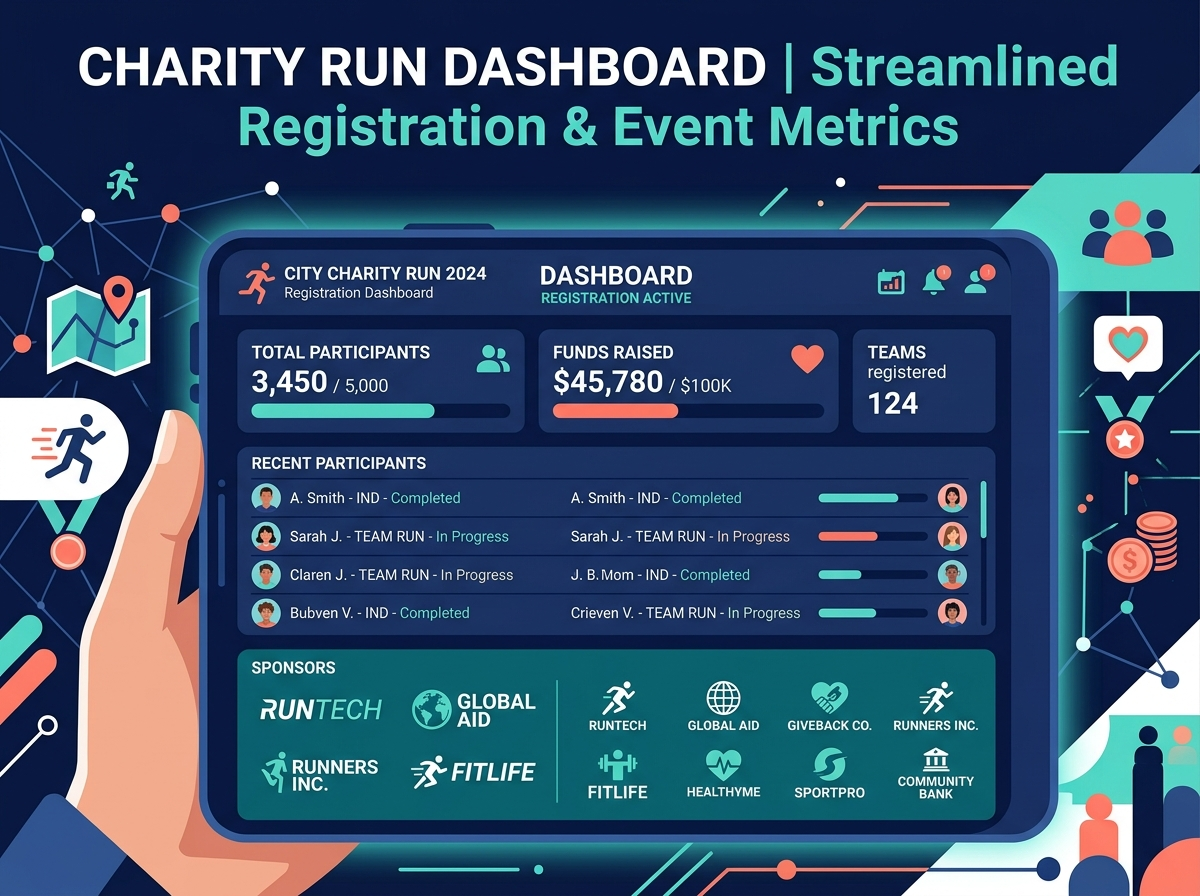
Task: Open the user profile icon in header
Action: (978, 281)
